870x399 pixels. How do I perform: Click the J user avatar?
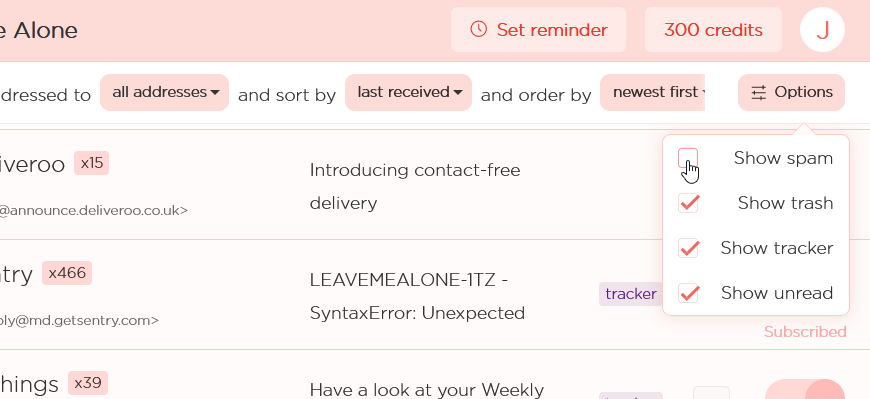[x=822, y=29]
